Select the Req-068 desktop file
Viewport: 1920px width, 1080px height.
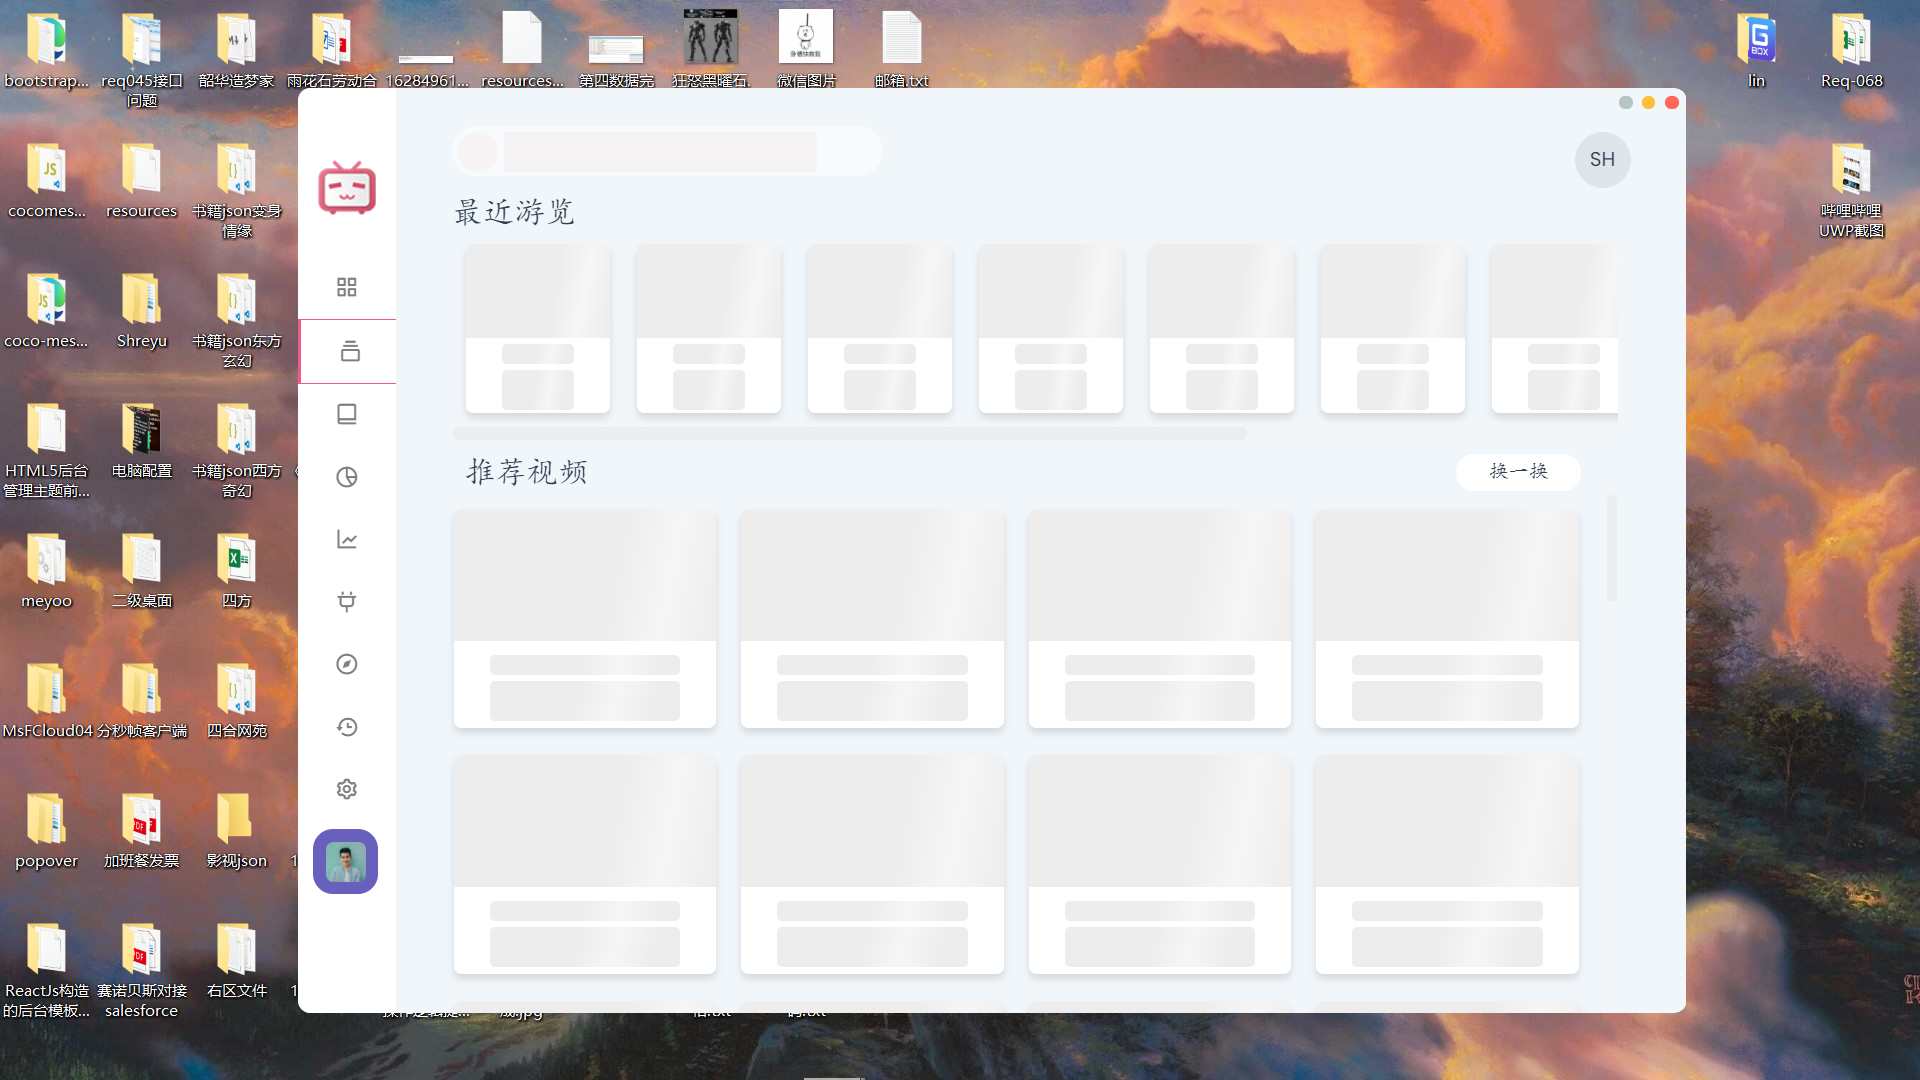(x=1851, y=50)
